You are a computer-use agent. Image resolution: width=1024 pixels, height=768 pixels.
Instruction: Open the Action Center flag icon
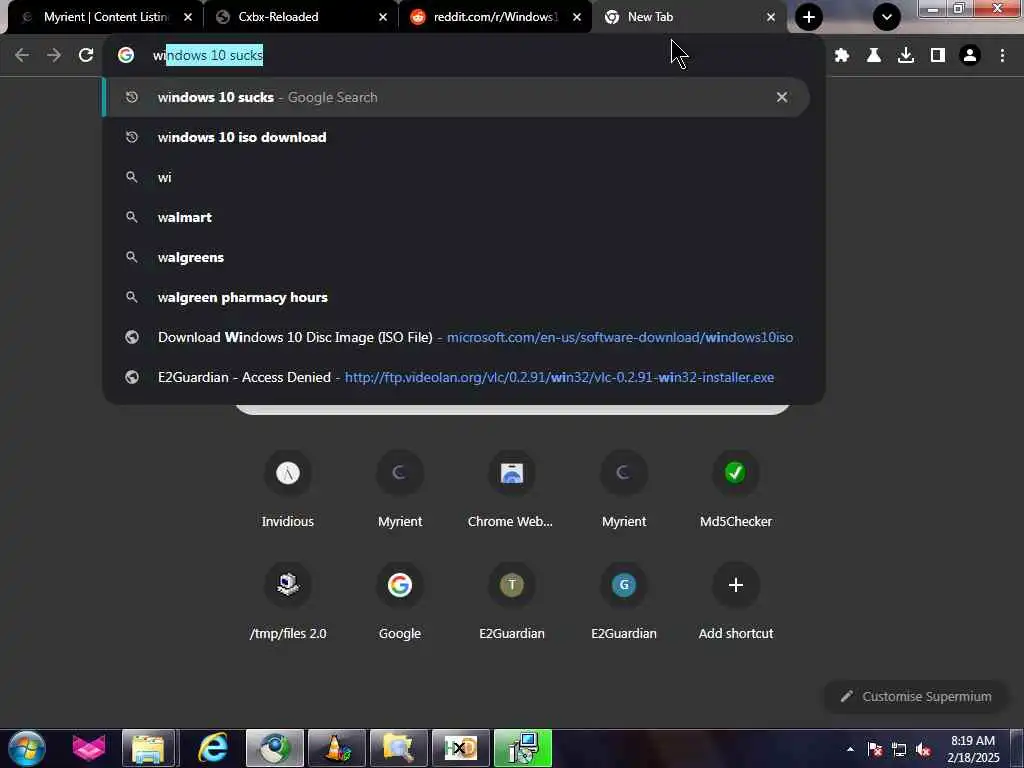875,750
